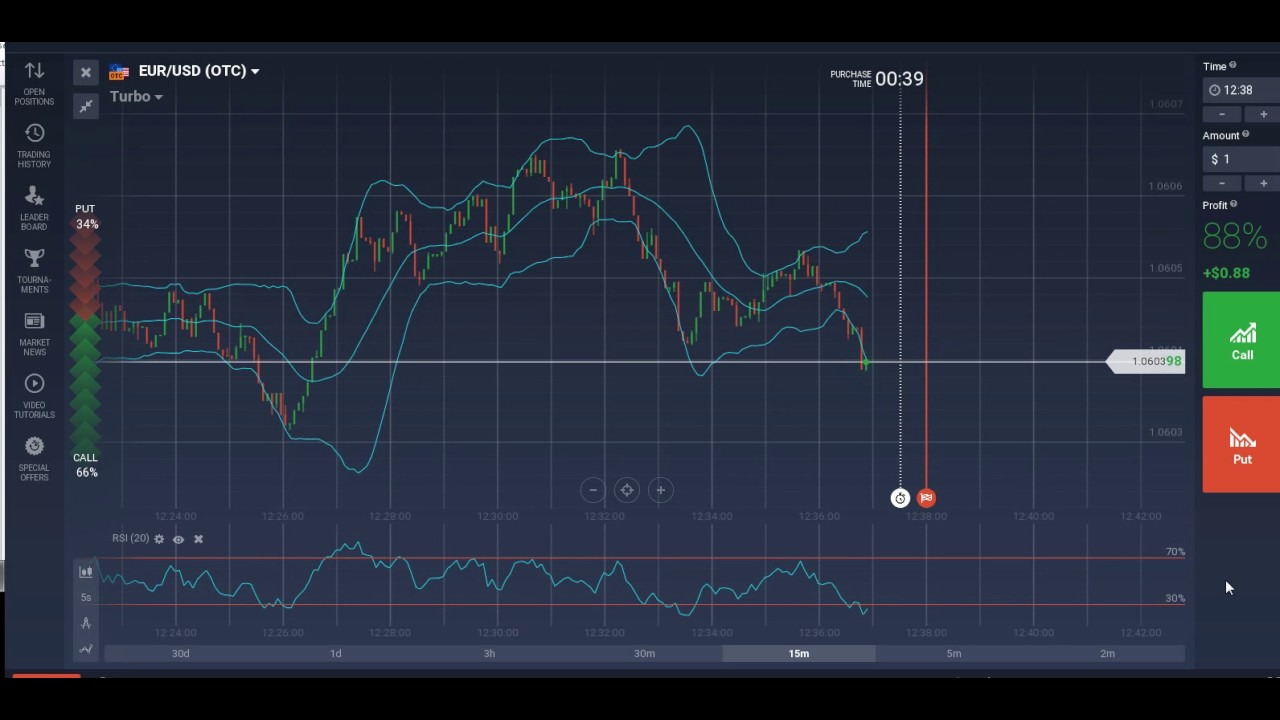Click the +$0.88 profit amount
This screenshot has height=720, width=1280.
1226,273
